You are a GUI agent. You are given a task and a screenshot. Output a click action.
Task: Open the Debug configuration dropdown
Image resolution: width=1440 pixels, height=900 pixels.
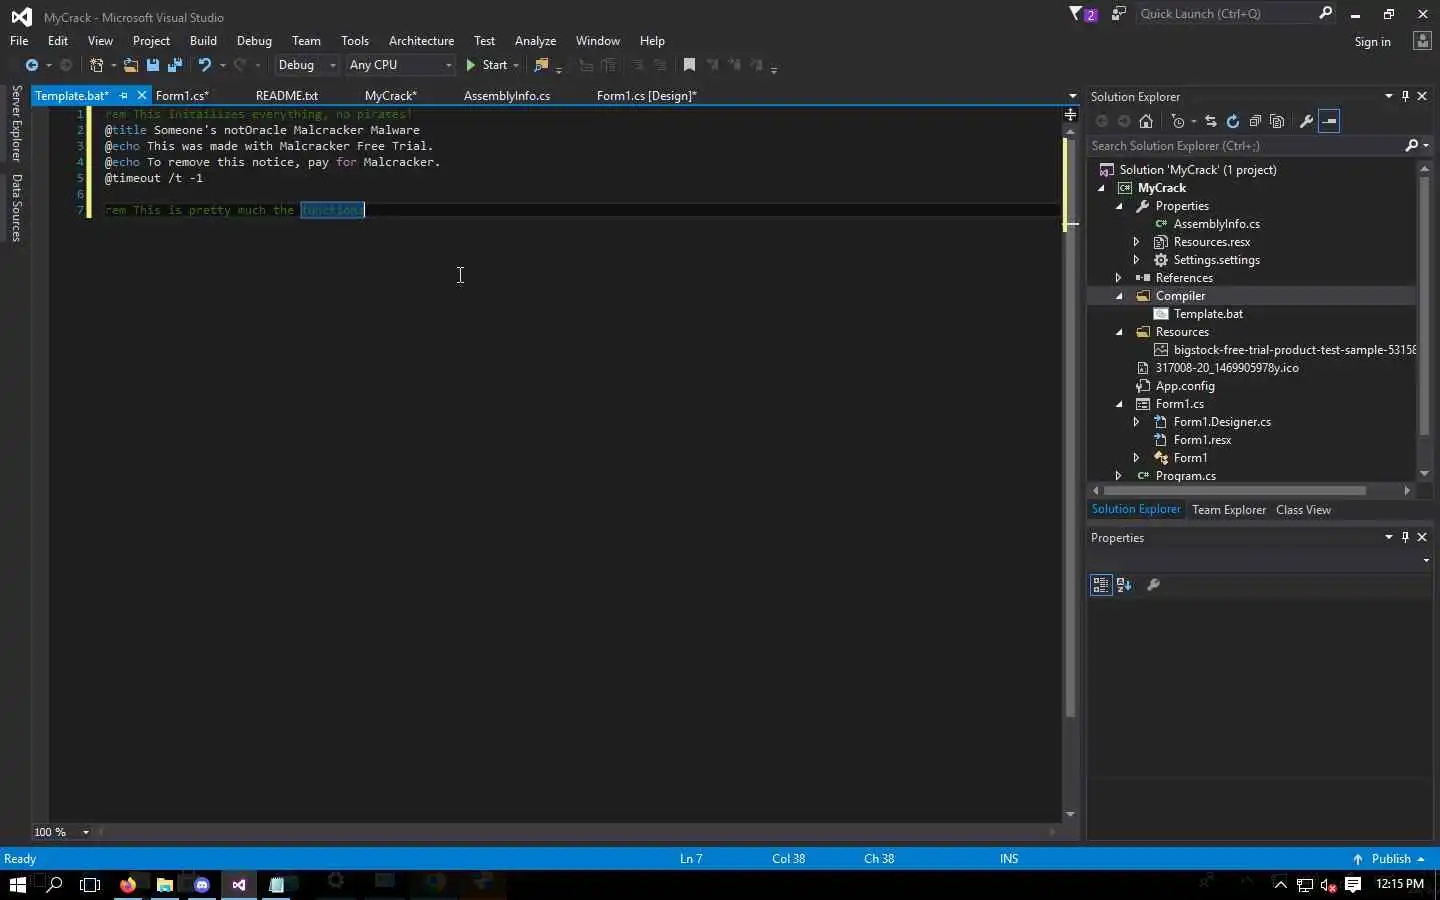tap(333, 65)
